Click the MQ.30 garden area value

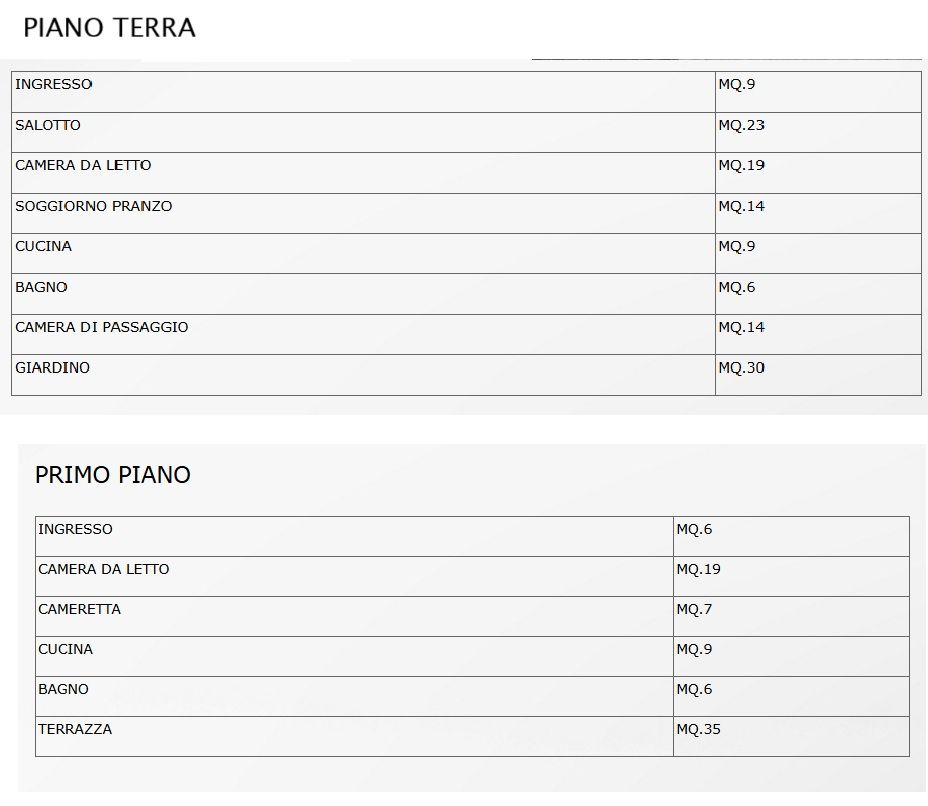click(x=741, y=368)
